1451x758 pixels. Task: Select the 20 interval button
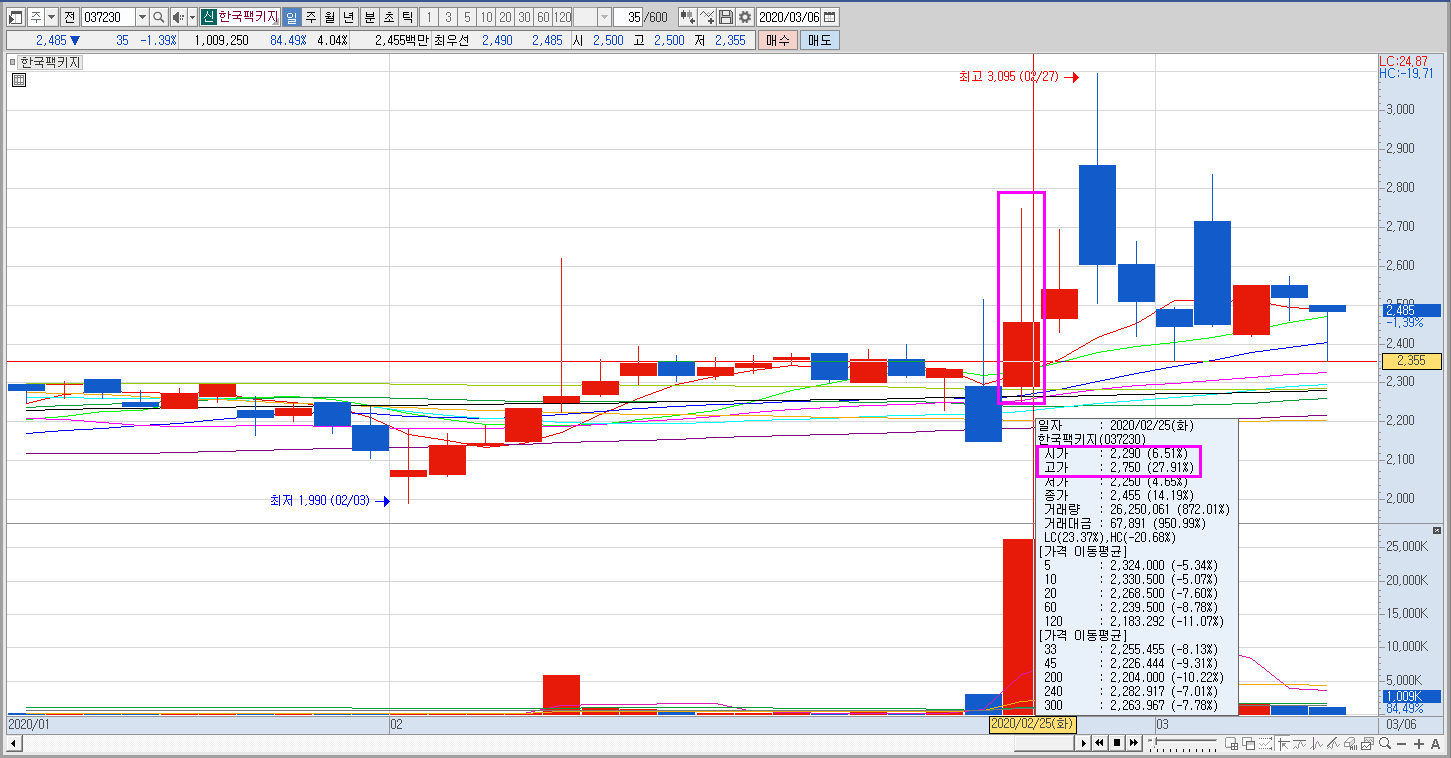point(505,17)
